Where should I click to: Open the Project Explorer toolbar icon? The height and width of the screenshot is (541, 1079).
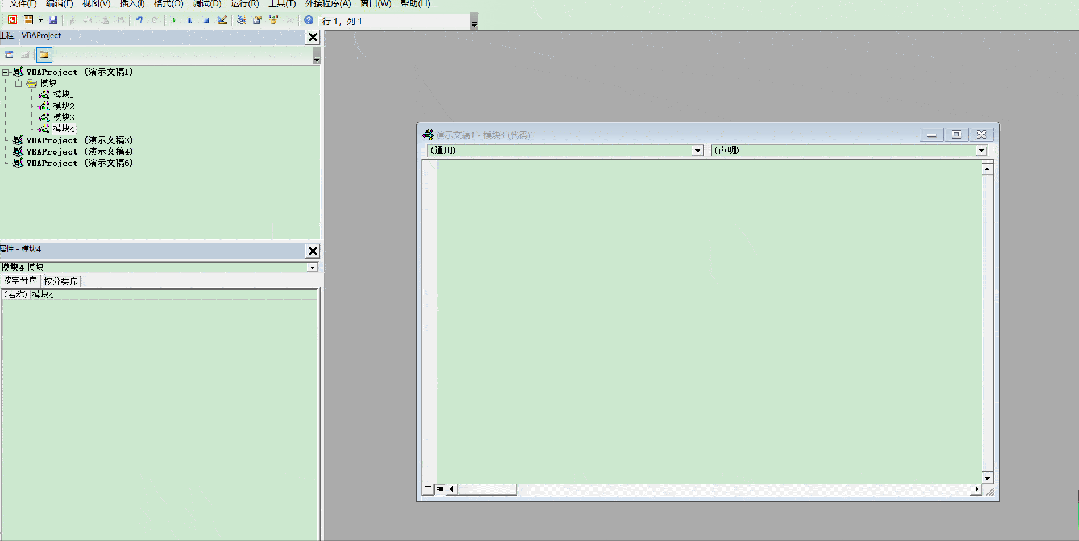[x=242, y=20]
